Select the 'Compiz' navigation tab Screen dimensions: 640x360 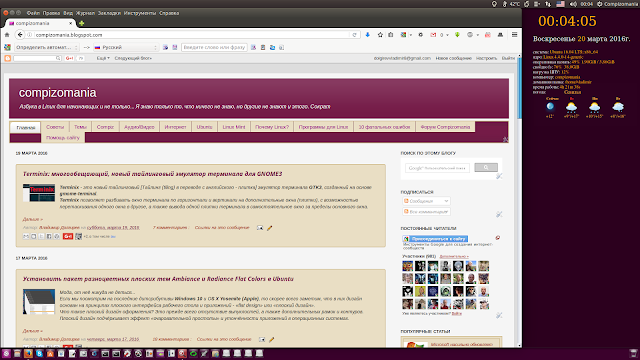pyautogui.click(x=105, y=127)
